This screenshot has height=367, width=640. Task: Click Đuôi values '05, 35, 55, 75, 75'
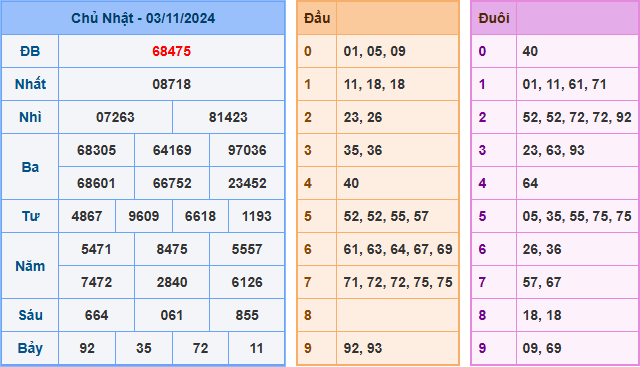[x=577, y=216]
